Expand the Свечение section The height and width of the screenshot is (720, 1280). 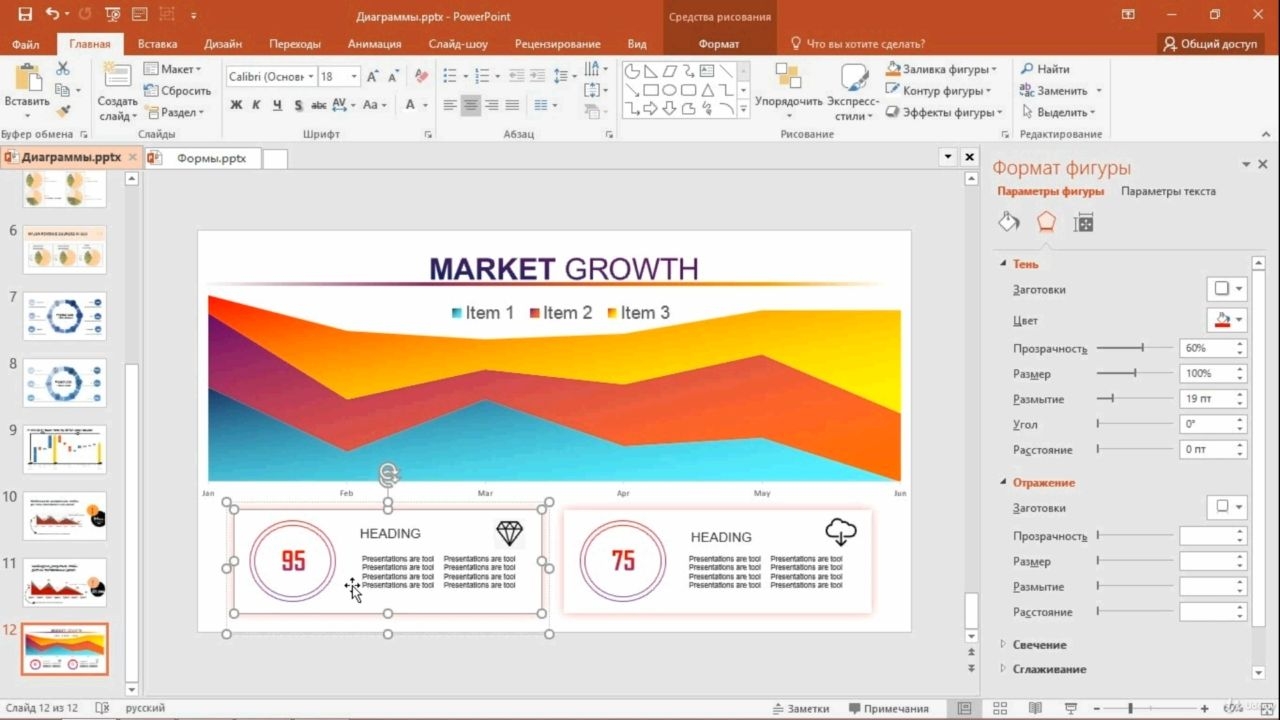point(1039,645)
